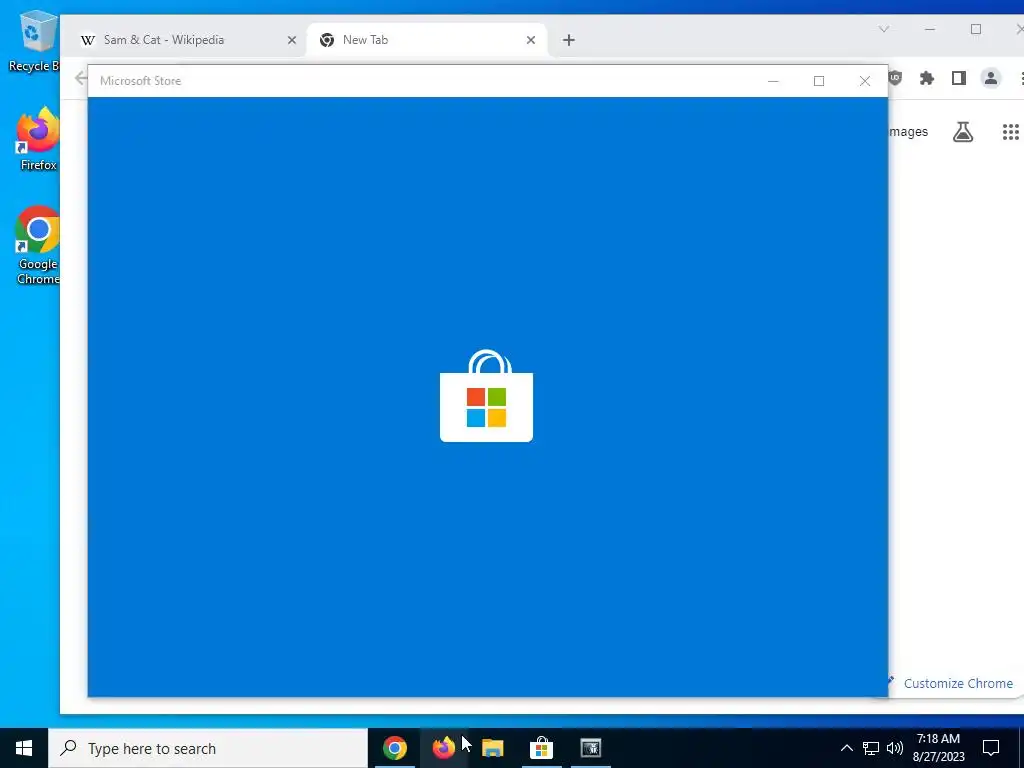Close the Microsoft Store window
Image resolution: width=1024 pixels, height=768 pixels.
click(x=865, y=81)
